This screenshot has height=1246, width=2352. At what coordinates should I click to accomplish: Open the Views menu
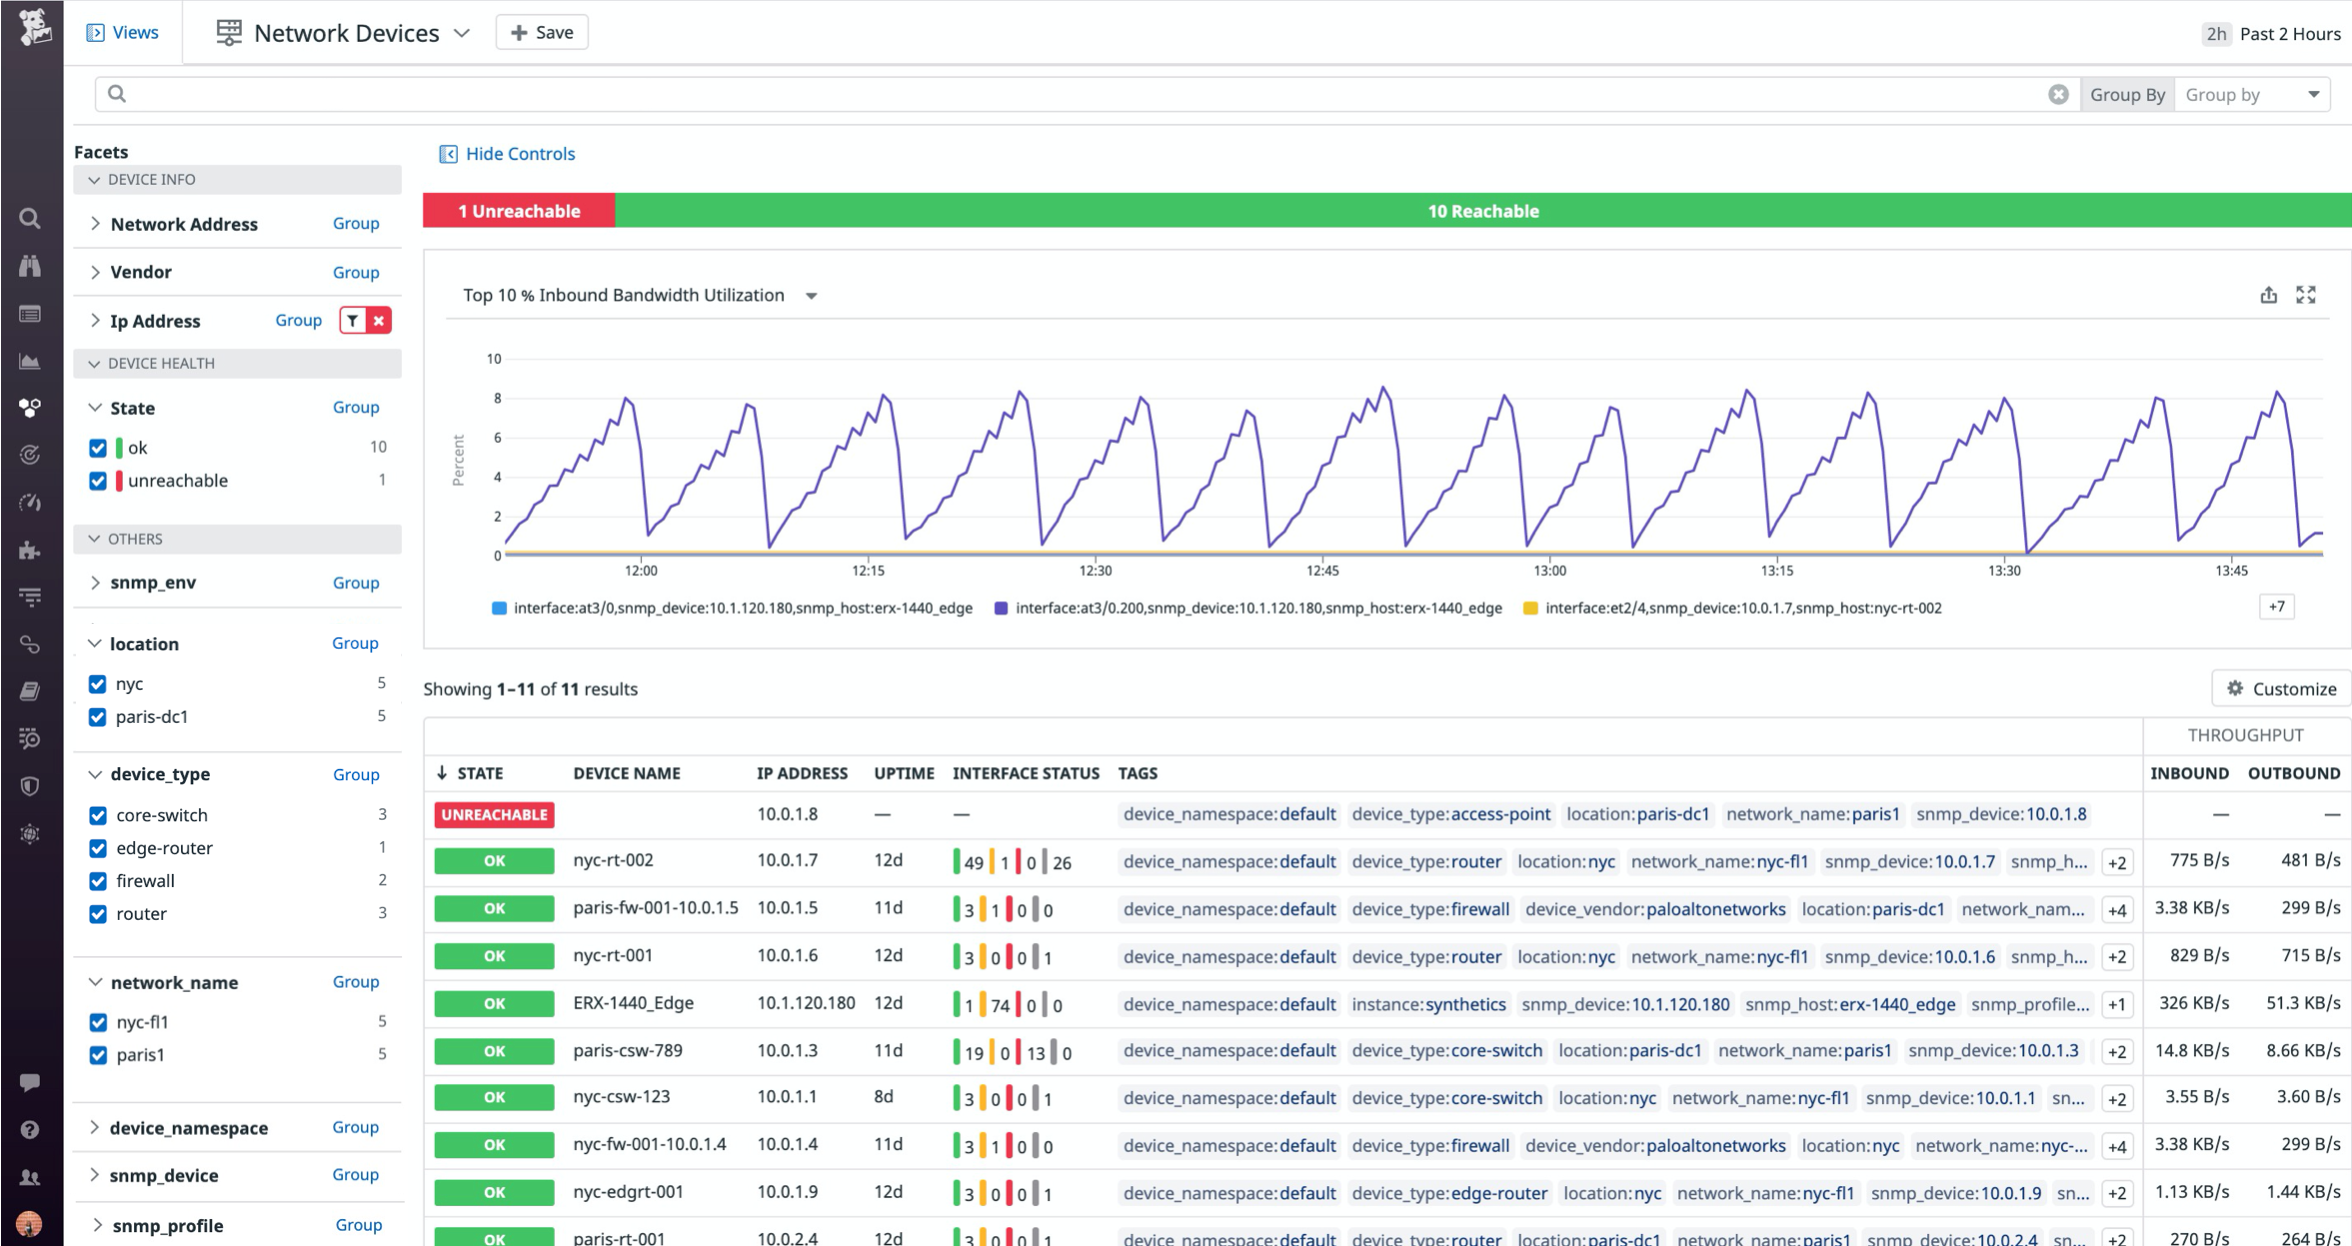[122, 31]
